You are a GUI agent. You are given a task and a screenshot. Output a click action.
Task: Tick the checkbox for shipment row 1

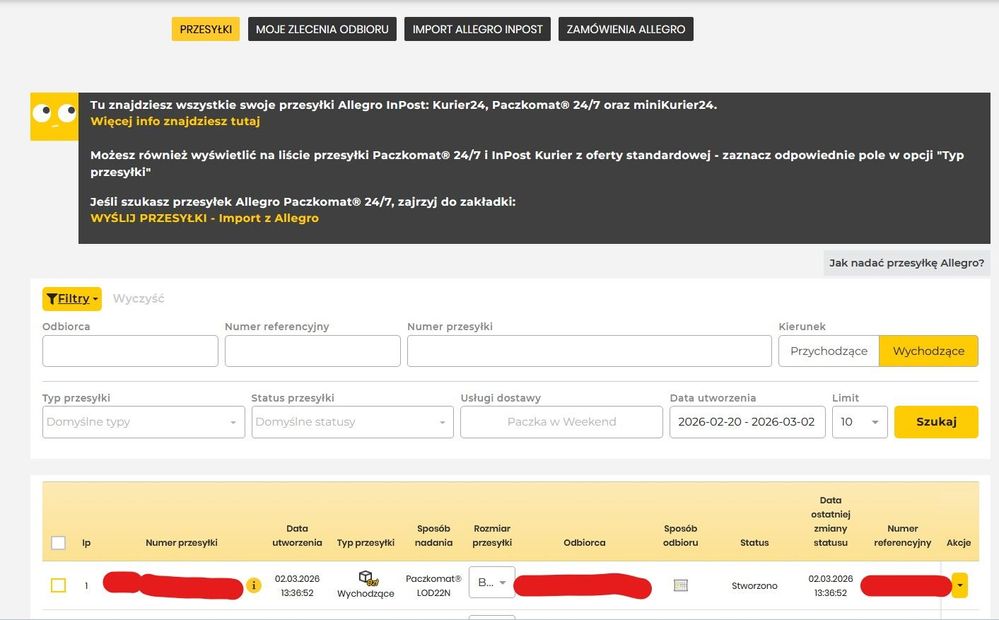(x=57, y=586)
